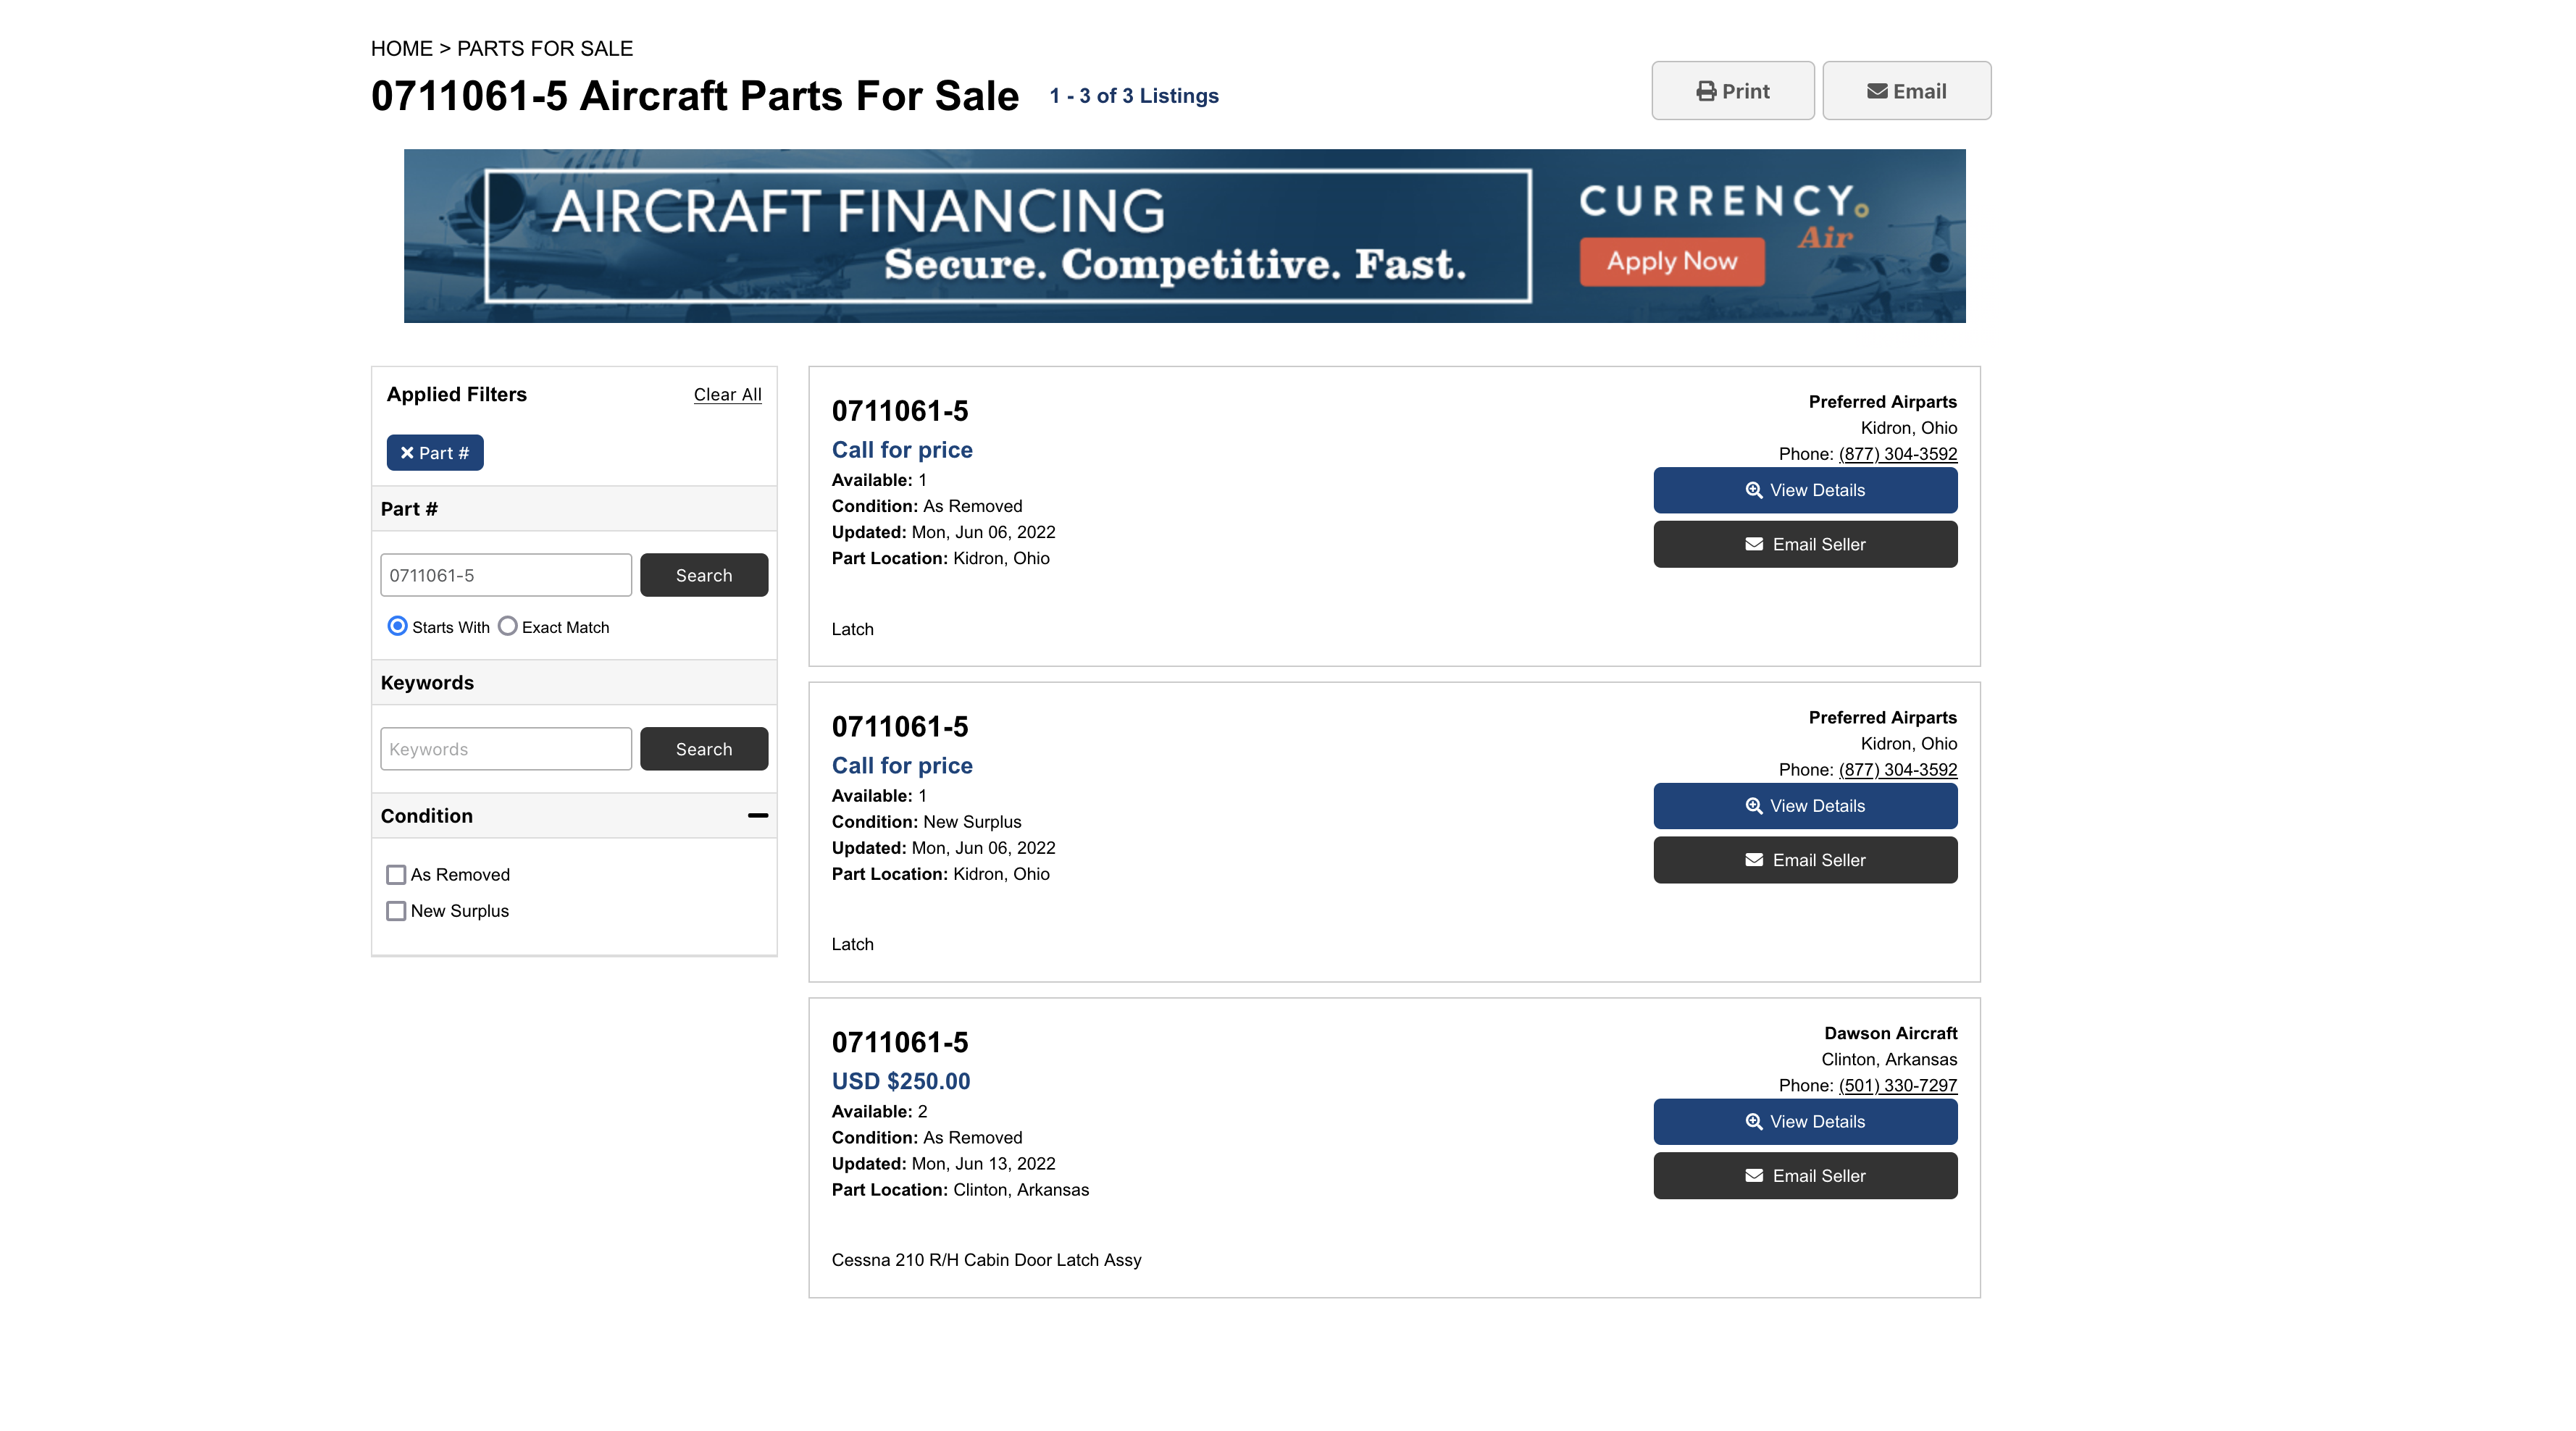Remove the Part # filter chip
The height and width of the screenshot is (1431, 2576).
click(x=435, y=453)
